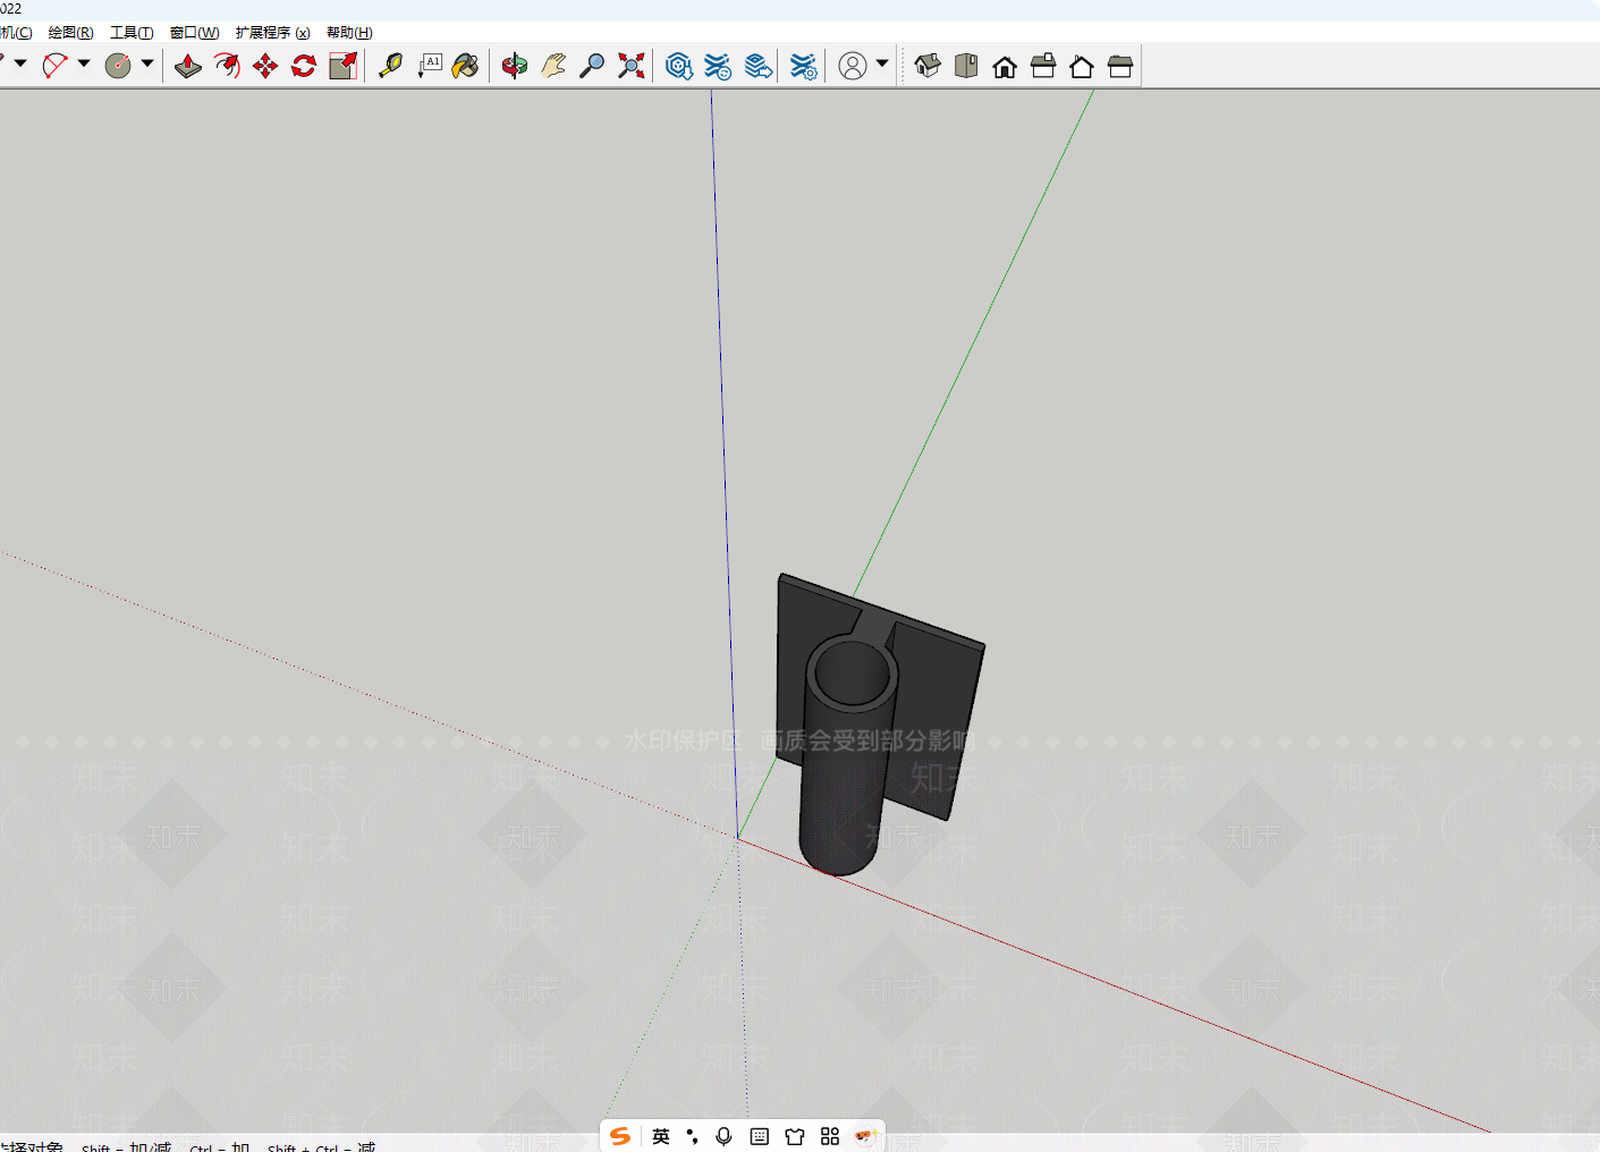This screenshot has height=1152, width=1600.
Task: Open the 3D Warehouse icon
Action: pyautogui.click(x=679, y=66)
